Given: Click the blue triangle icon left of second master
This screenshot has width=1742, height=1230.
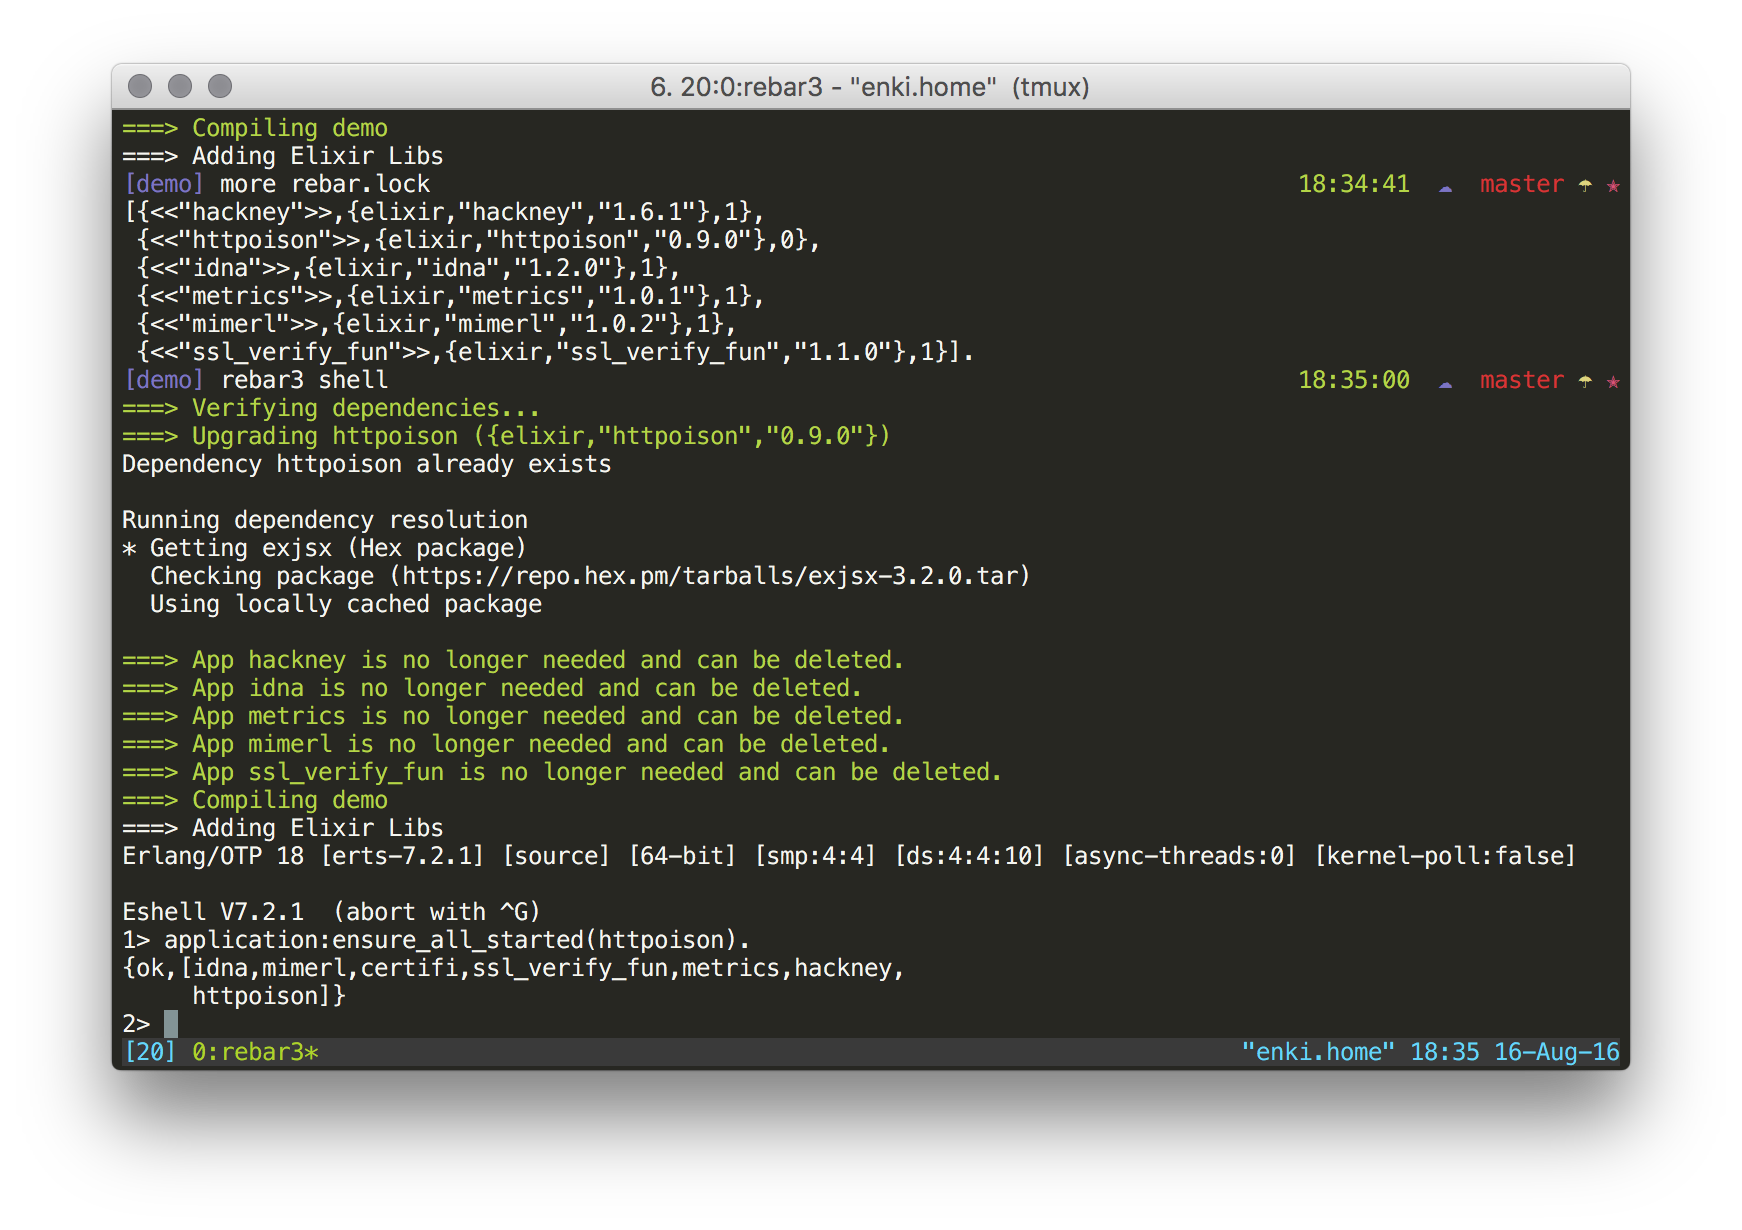Looking at the screenshot, I should 1445,384.
